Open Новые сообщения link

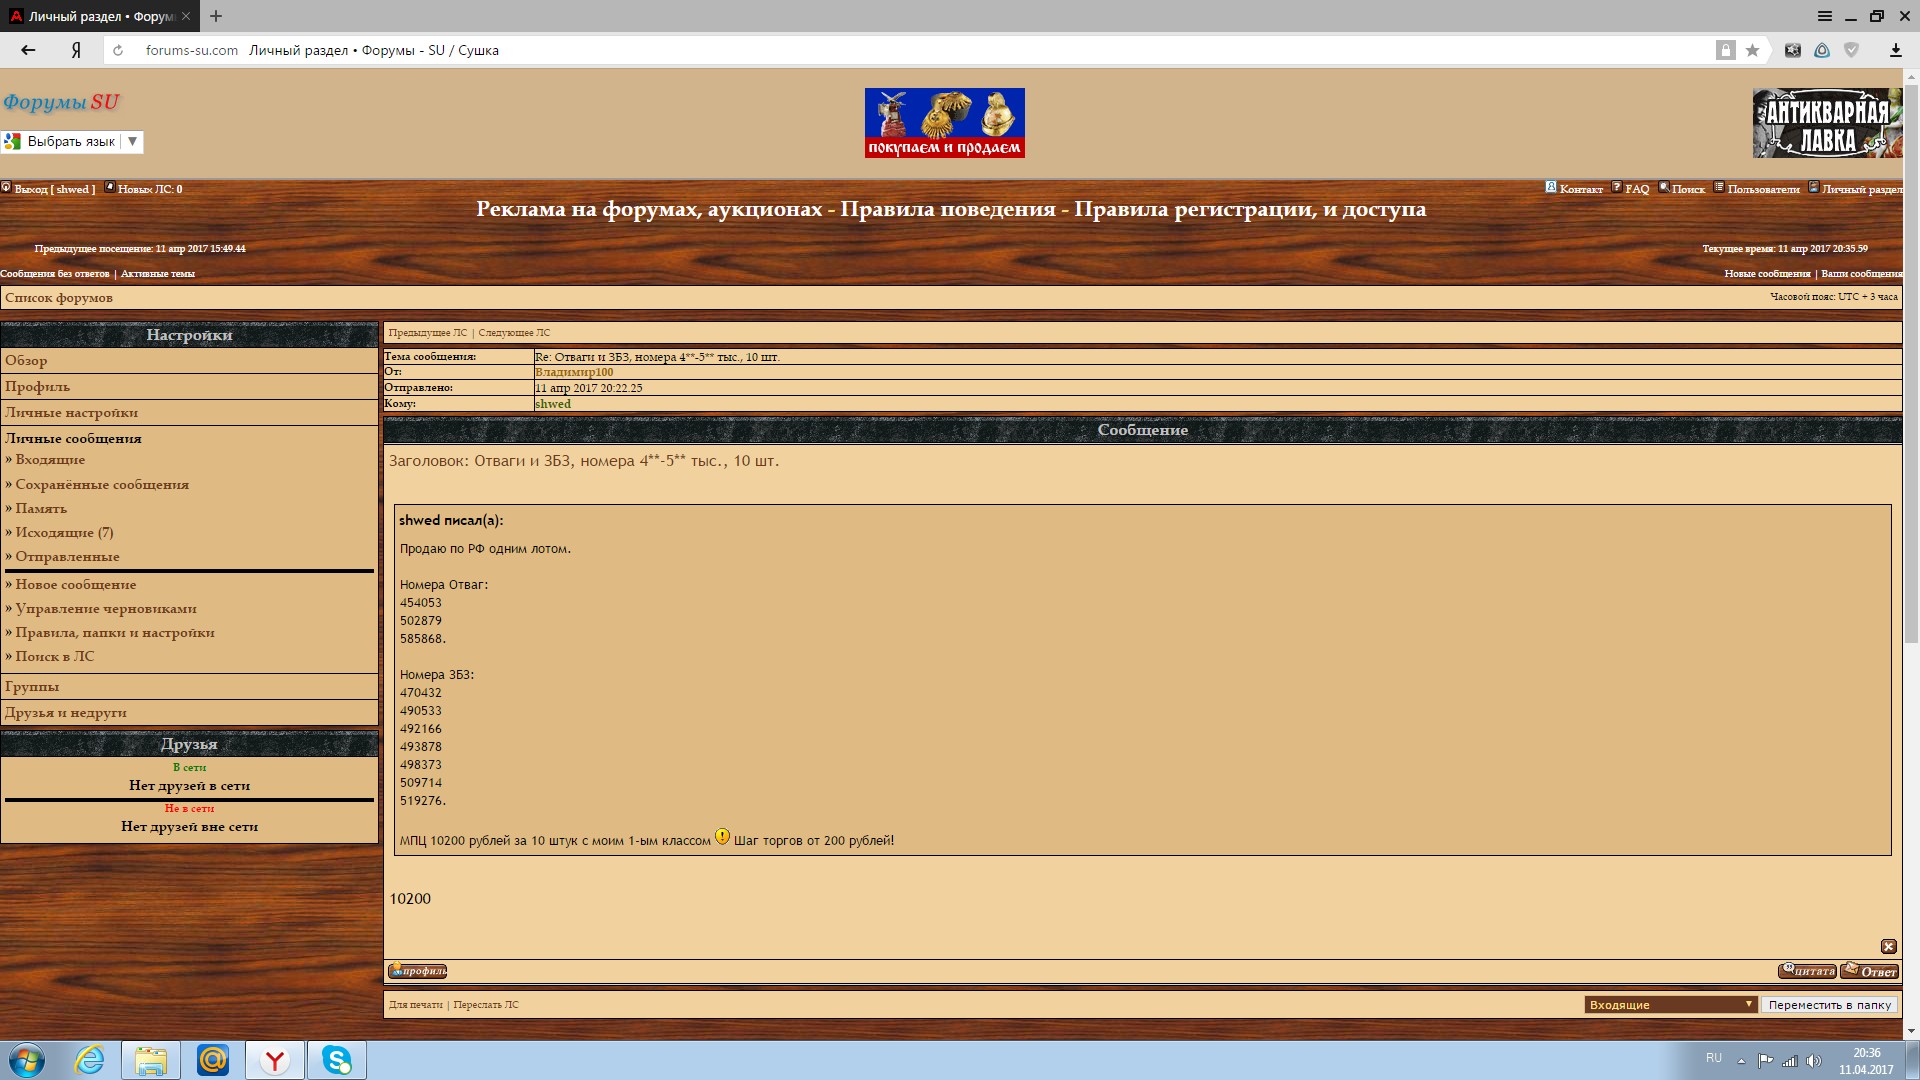pos(1767,274)
